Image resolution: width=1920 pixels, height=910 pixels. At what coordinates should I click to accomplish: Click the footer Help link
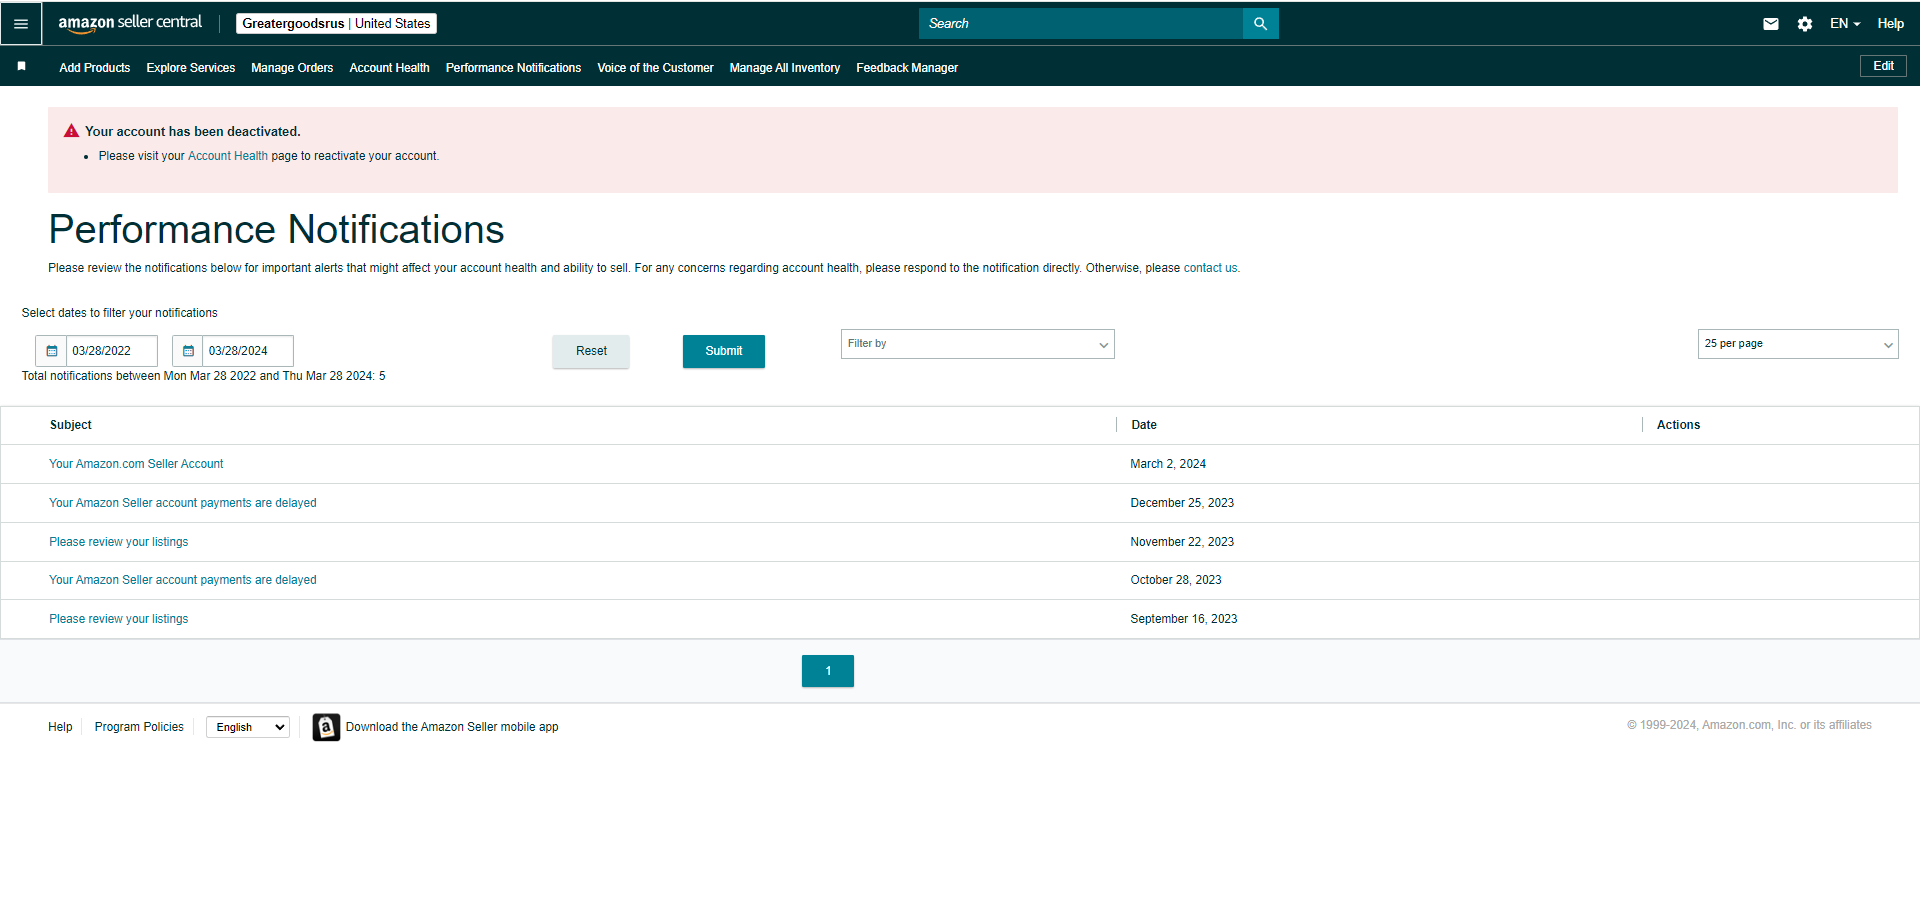(60, 727)
